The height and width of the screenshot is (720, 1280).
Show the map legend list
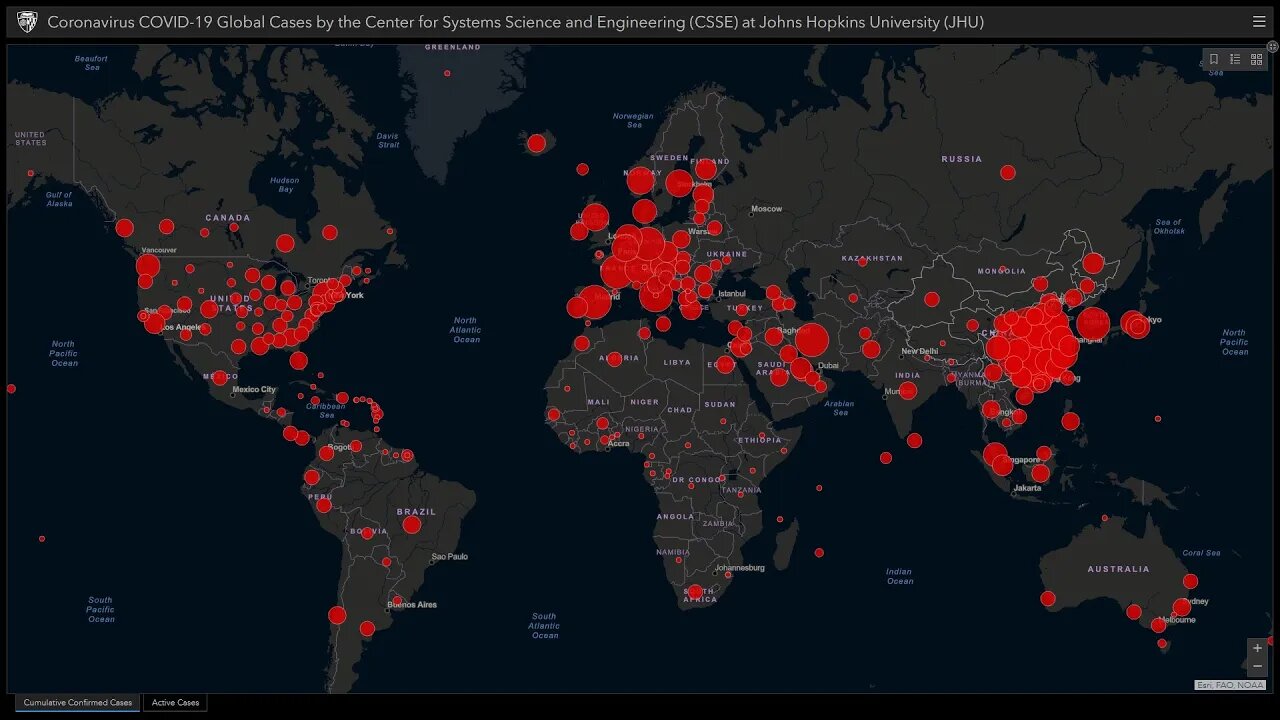point(1235,60)
